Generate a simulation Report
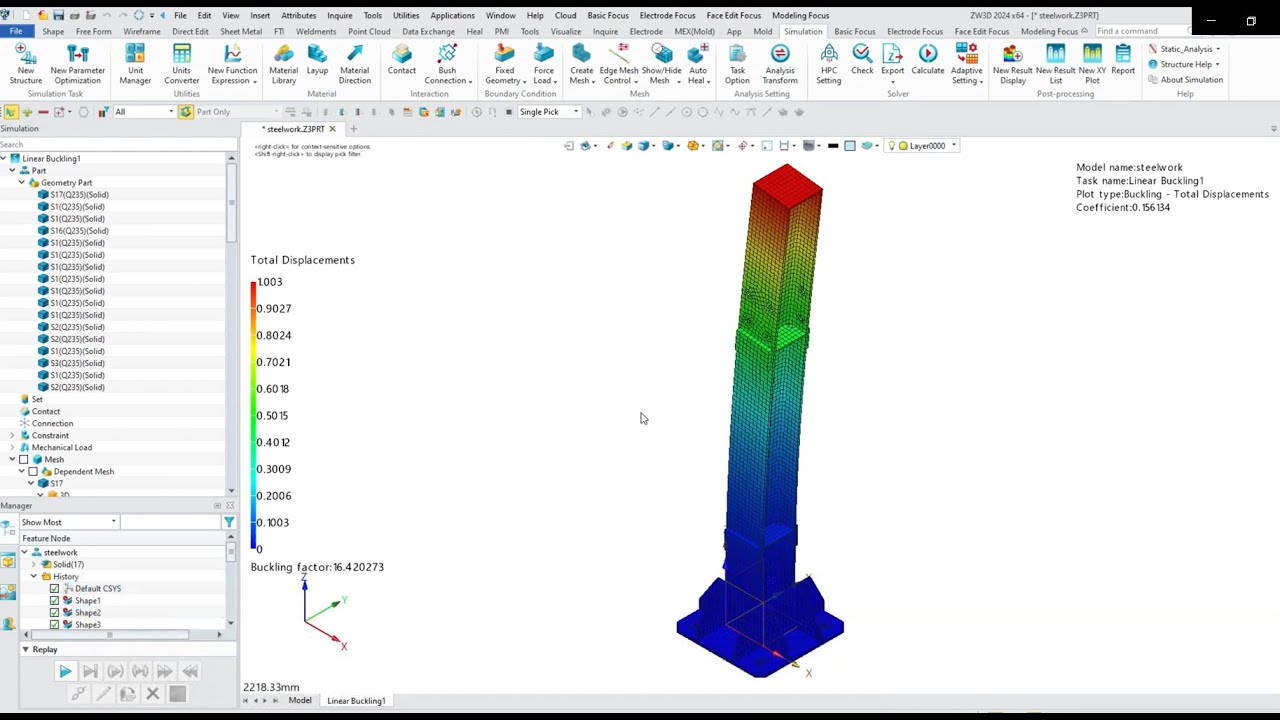 click(x=1123, y=60)
